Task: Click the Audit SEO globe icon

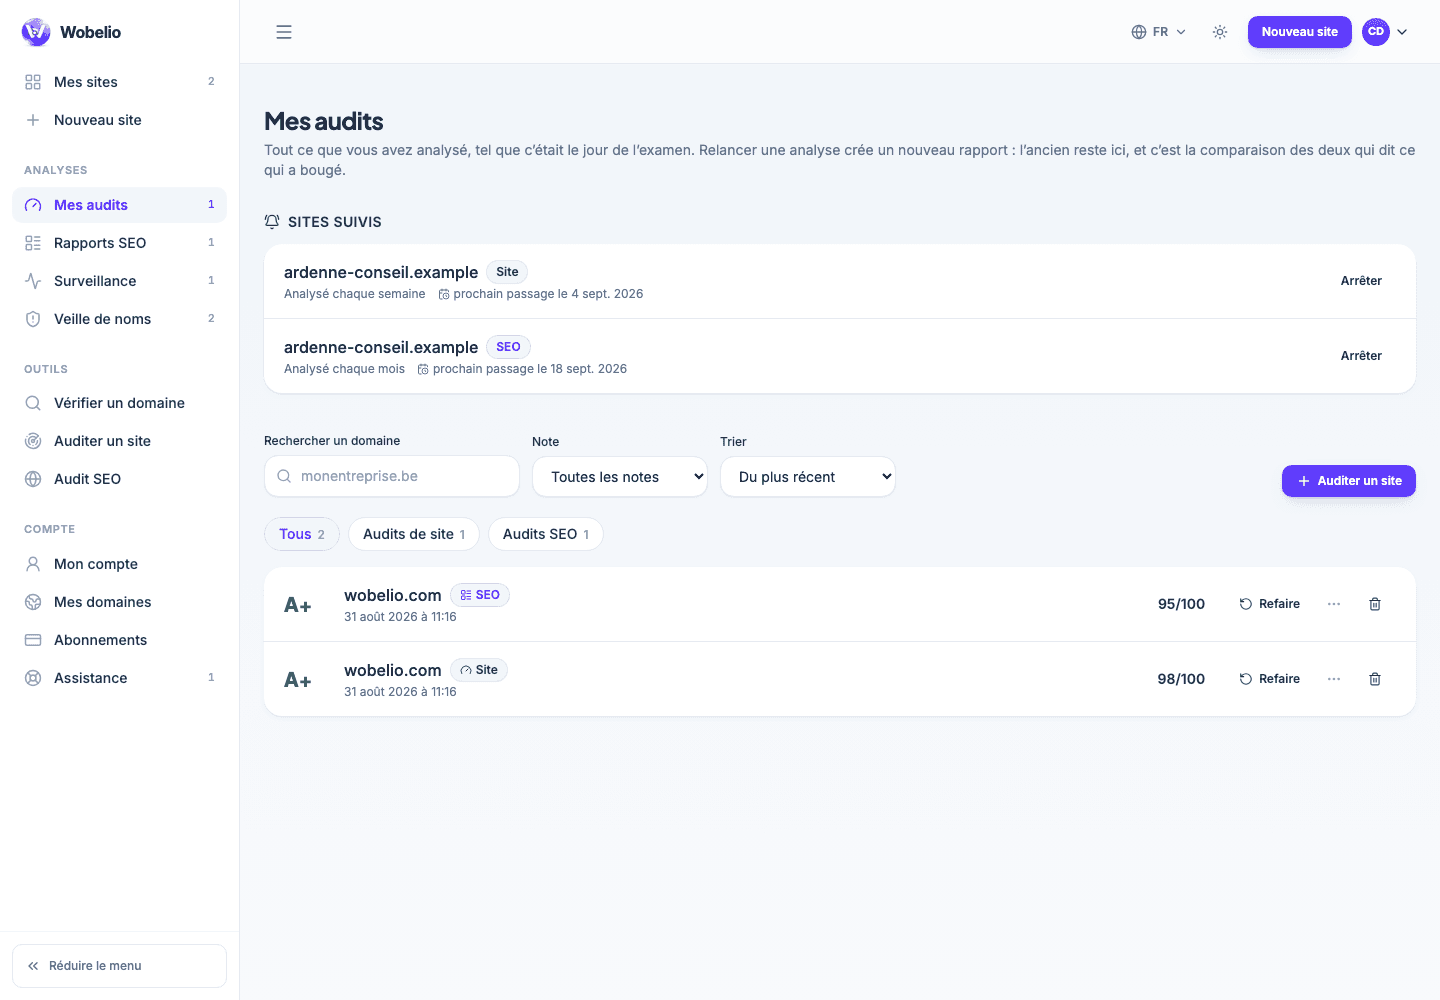Action: tap(33, 479)
